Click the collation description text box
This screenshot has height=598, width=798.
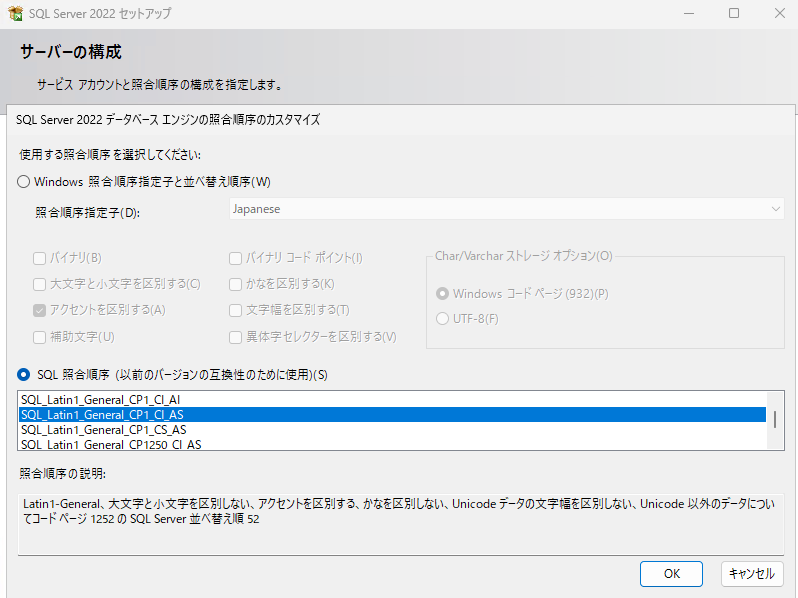point(401,524)
